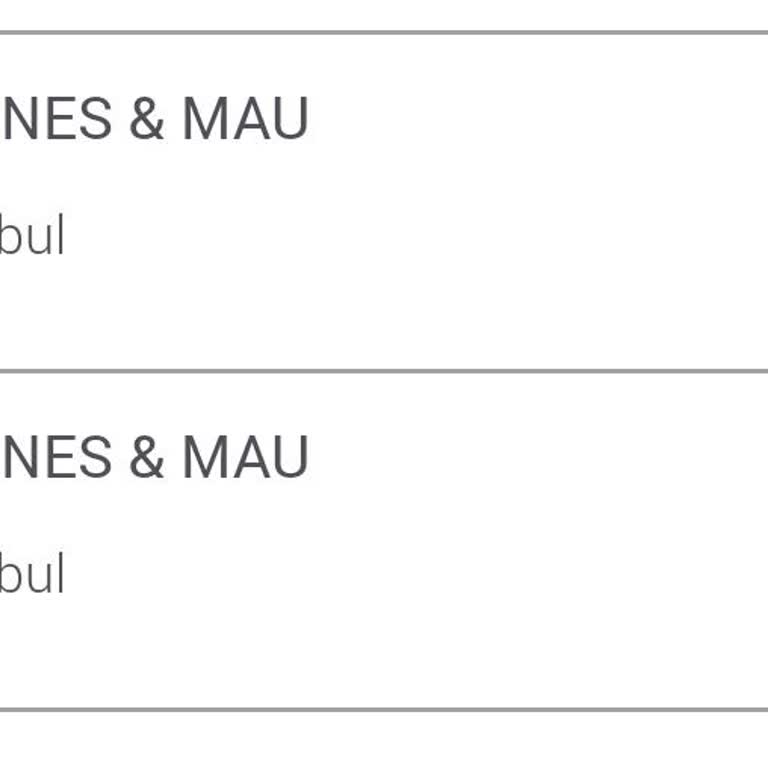The height and width of the screenshot is (768, 768).
Task: Click "bul" text in the first card
Action: coord(32,236)
